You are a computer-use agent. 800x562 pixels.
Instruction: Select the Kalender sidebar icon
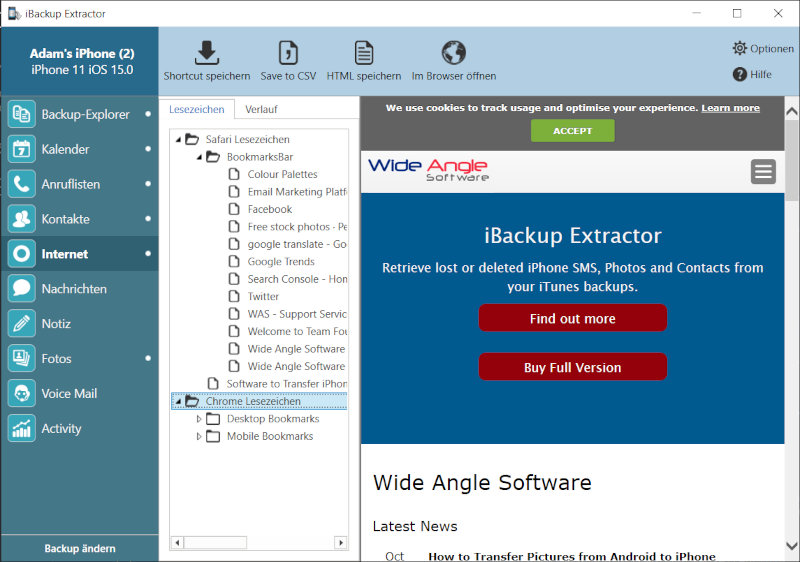21,149
